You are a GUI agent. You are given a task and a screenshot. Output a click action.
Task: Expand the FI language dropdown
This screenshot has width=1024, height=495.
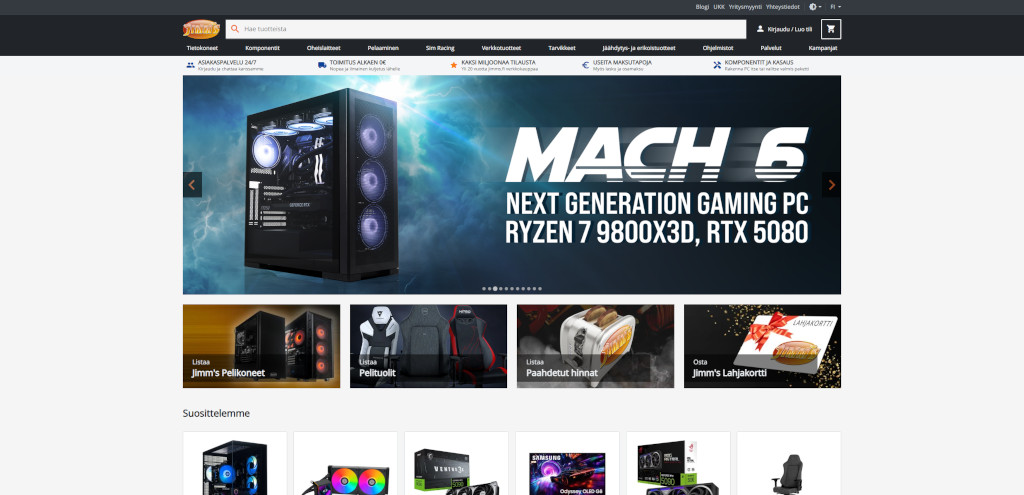tap(834, 6)
